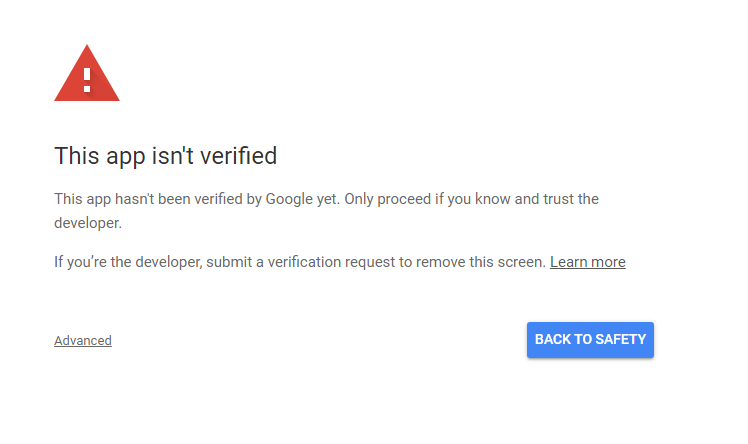Click the "This app isn't verified" heading
Screen dimensions: 748x444
(165, 156)
